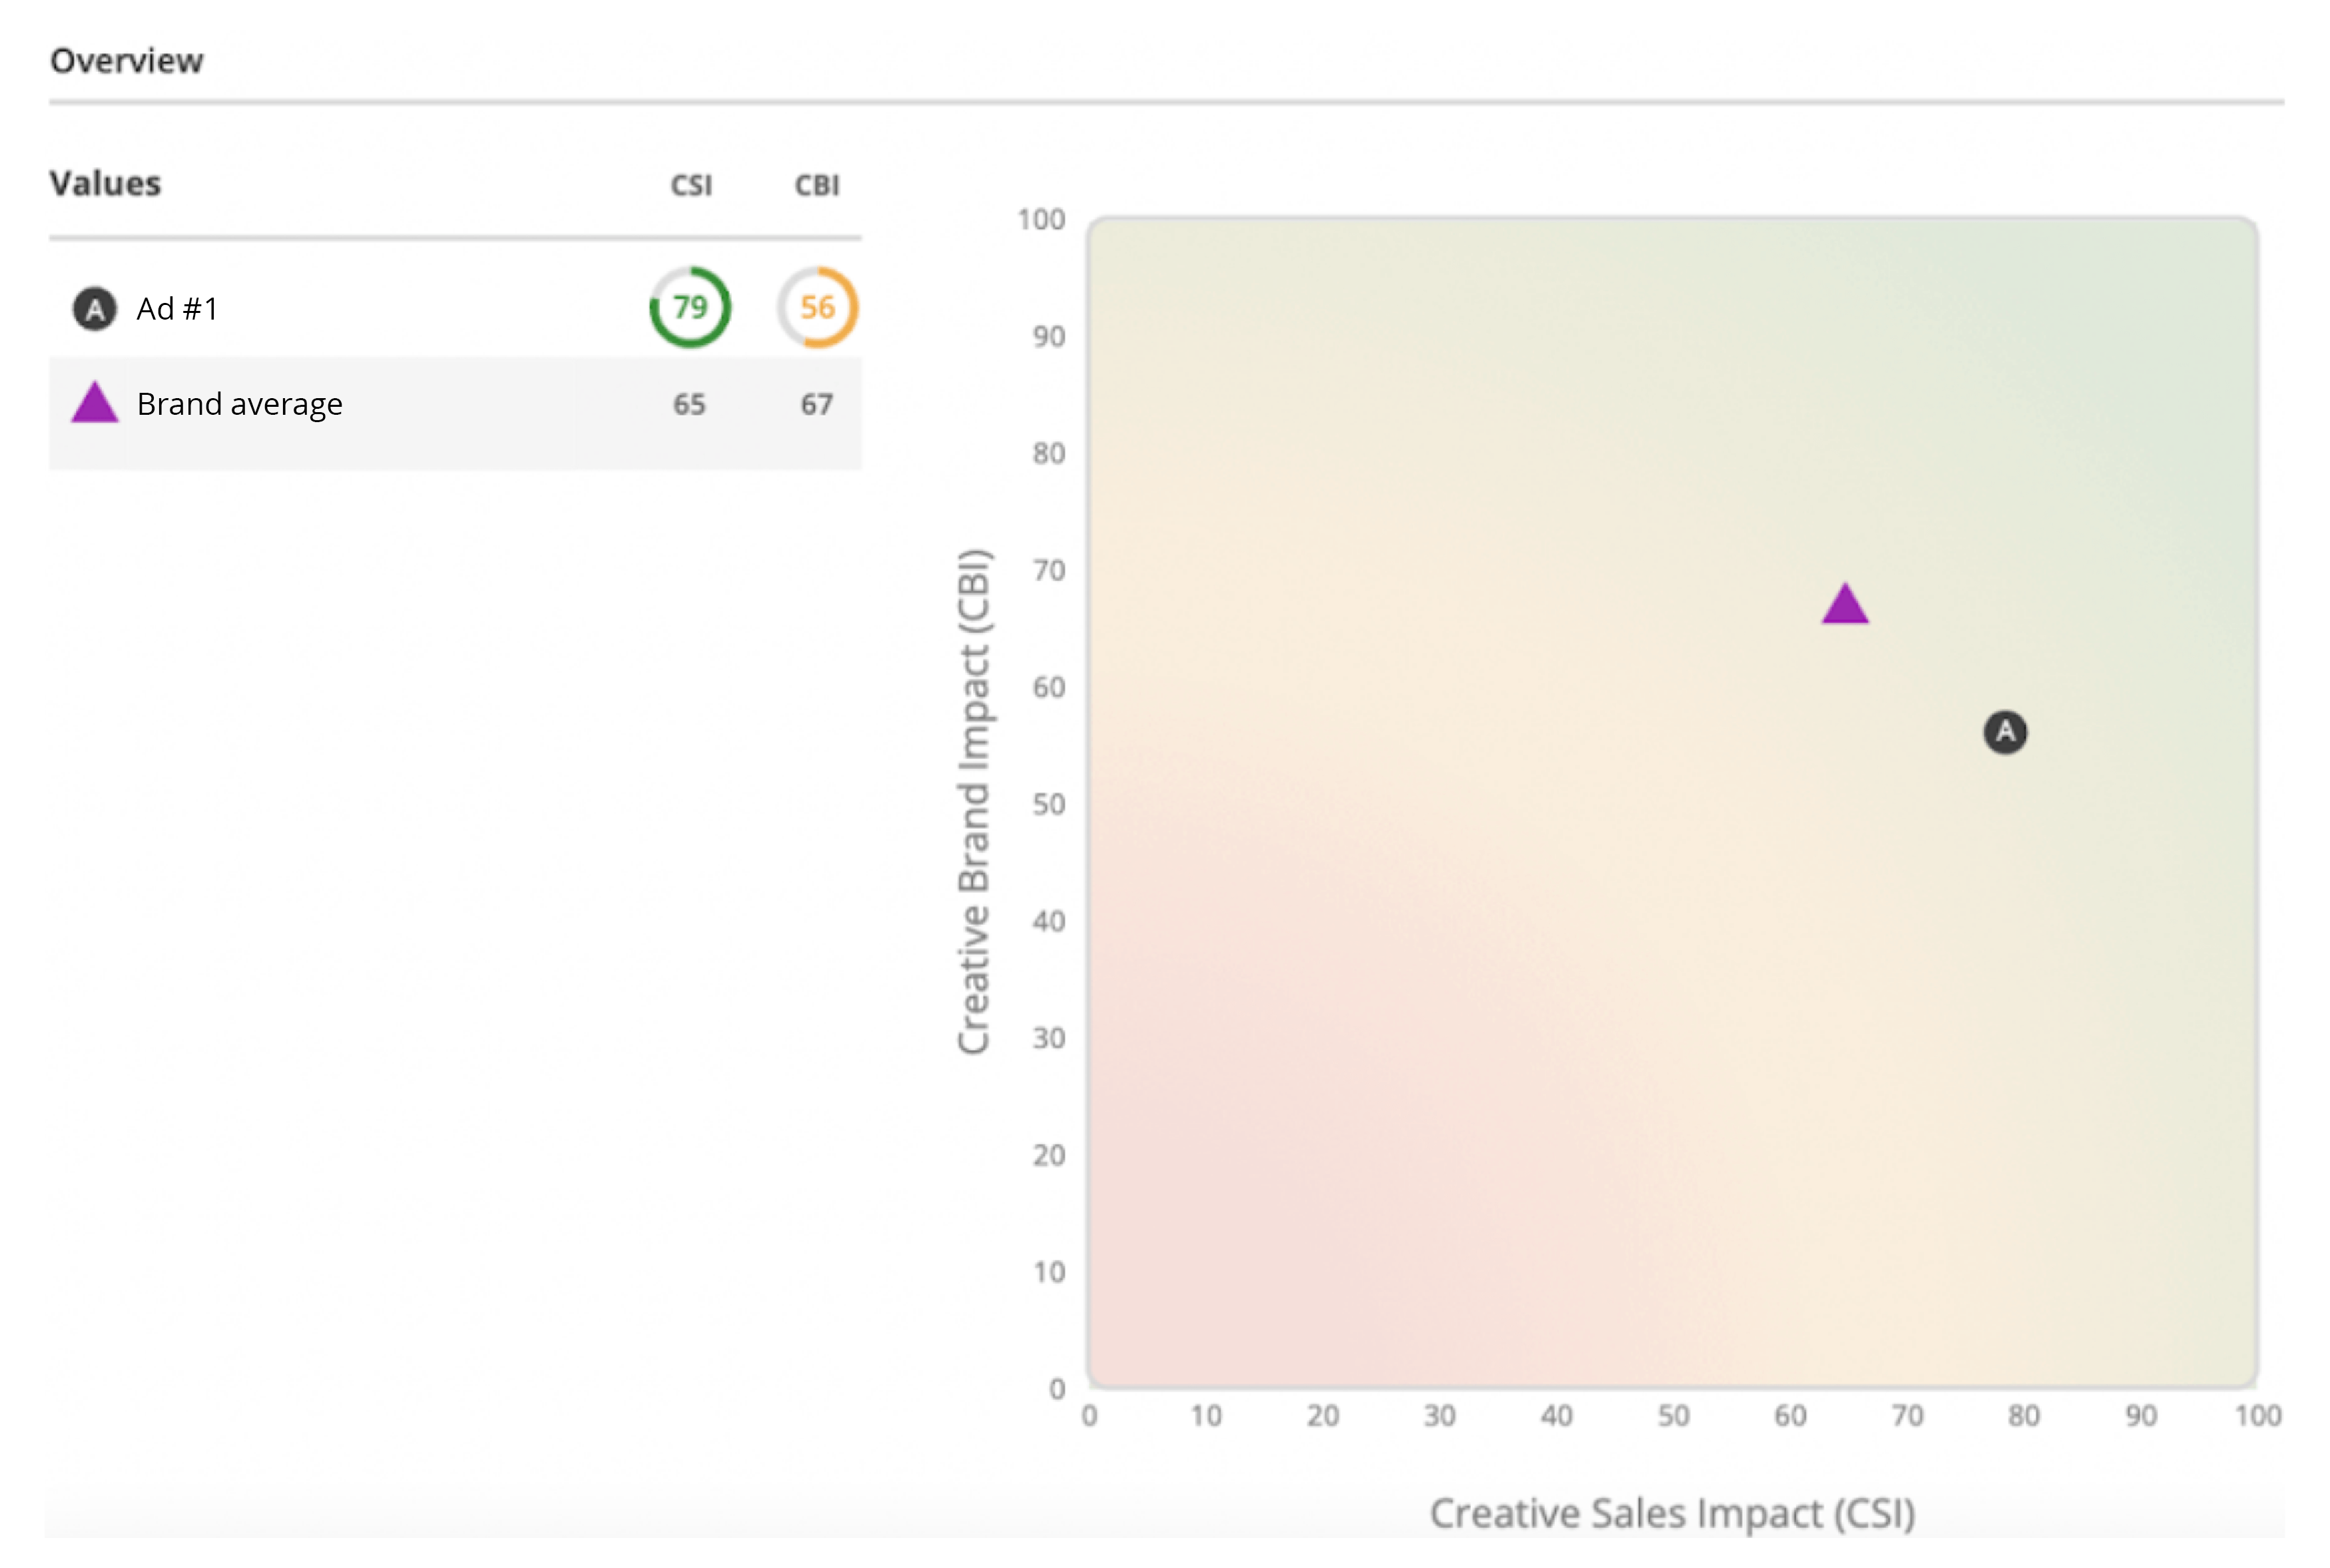Click the 'Brand average' row label
This screenshot has height=1568, width=2330.
[x=240, y=404]
